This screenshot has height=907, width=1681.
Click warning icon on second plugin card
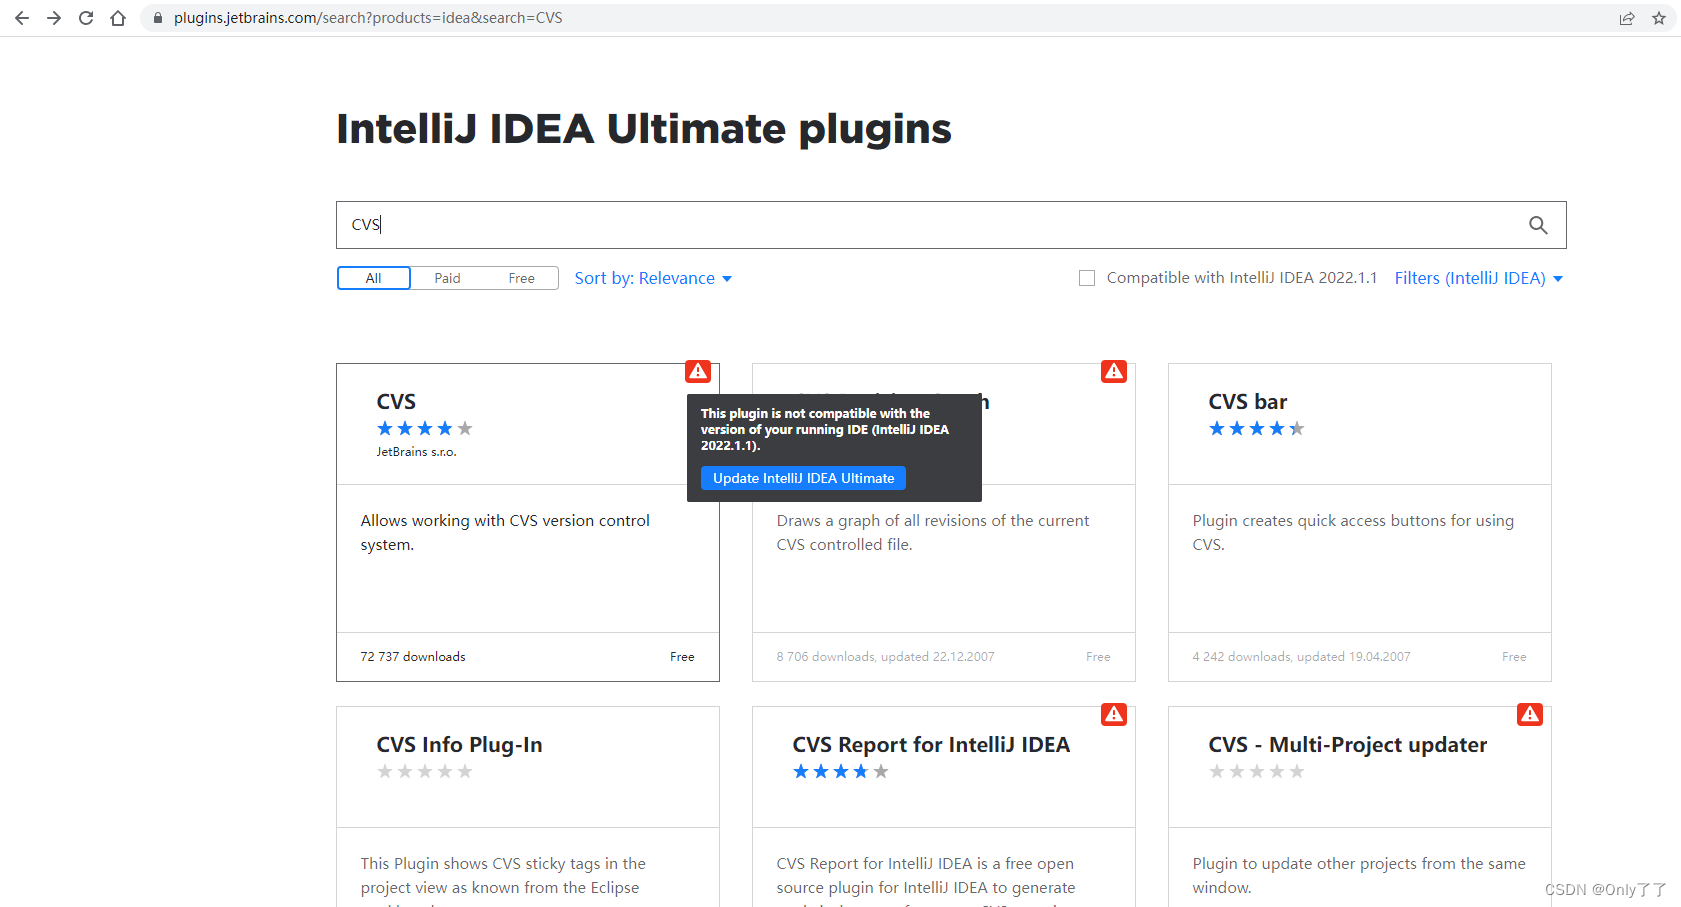point(1114,371)
